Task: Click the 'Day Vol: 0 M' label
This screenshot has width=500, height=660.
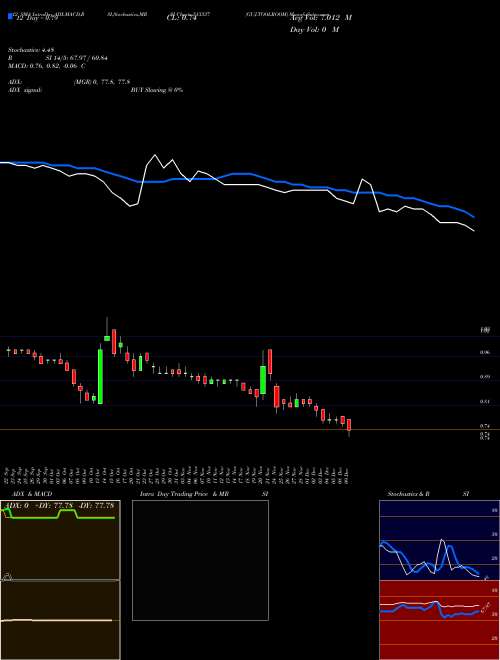Action: (x=314, y=29)
